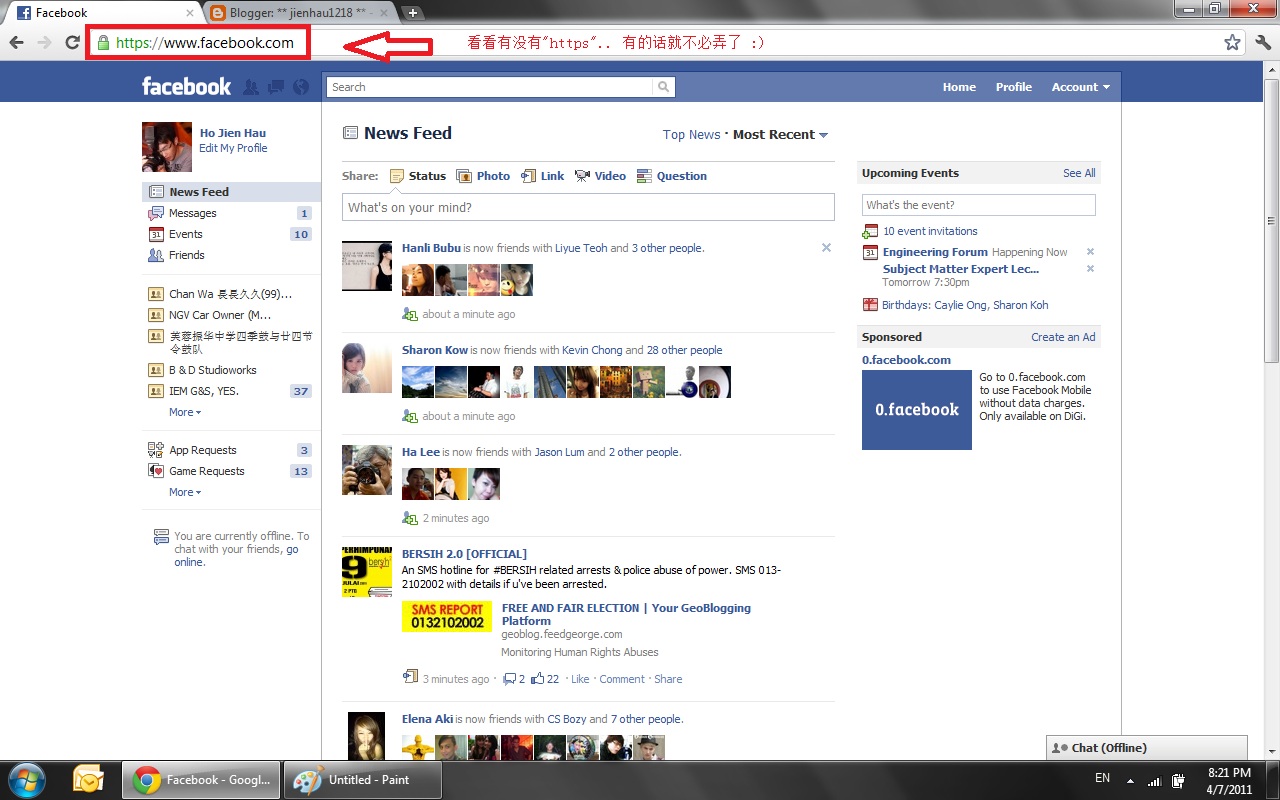1280x800 pixels.
Task: Open Outlook icon in taskbar
Action: point(88,779)
